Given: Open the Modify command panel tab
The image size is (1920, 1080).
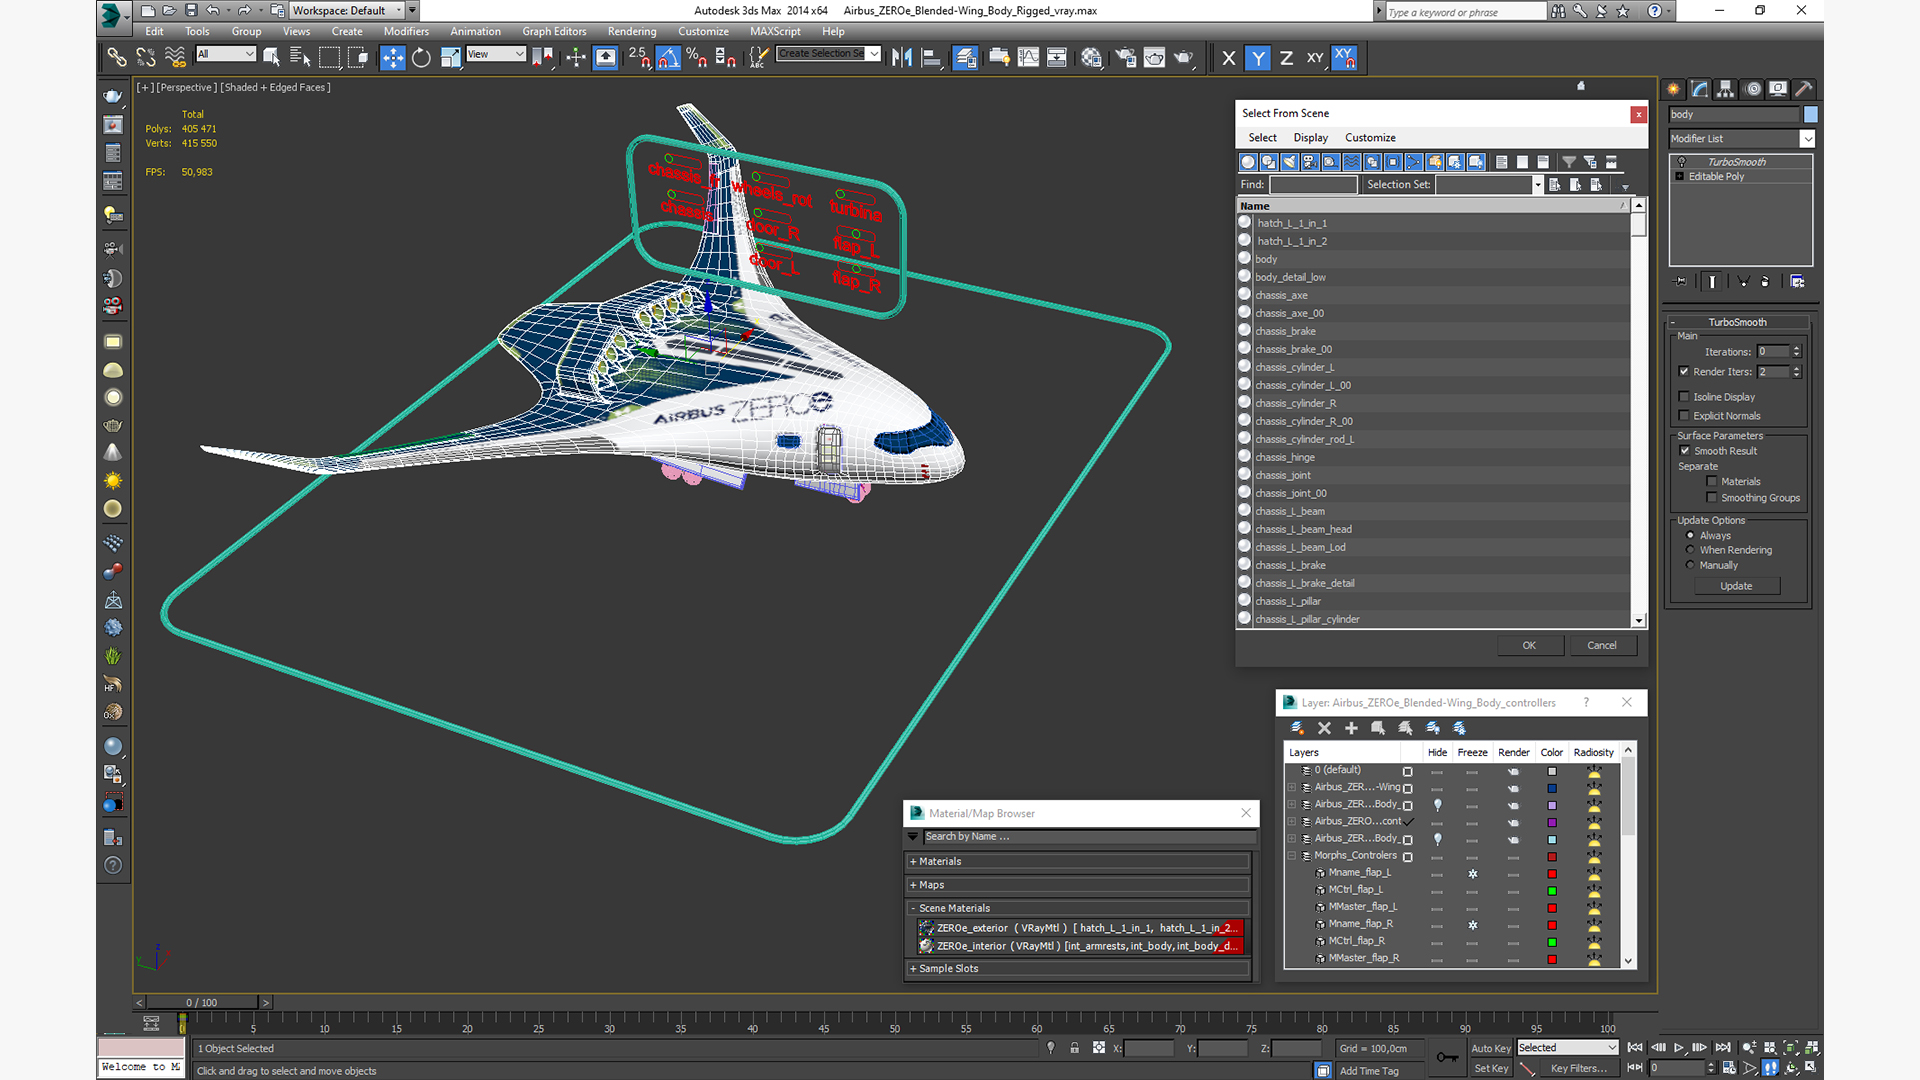Looking at the screenshot, I should 1700,89.
